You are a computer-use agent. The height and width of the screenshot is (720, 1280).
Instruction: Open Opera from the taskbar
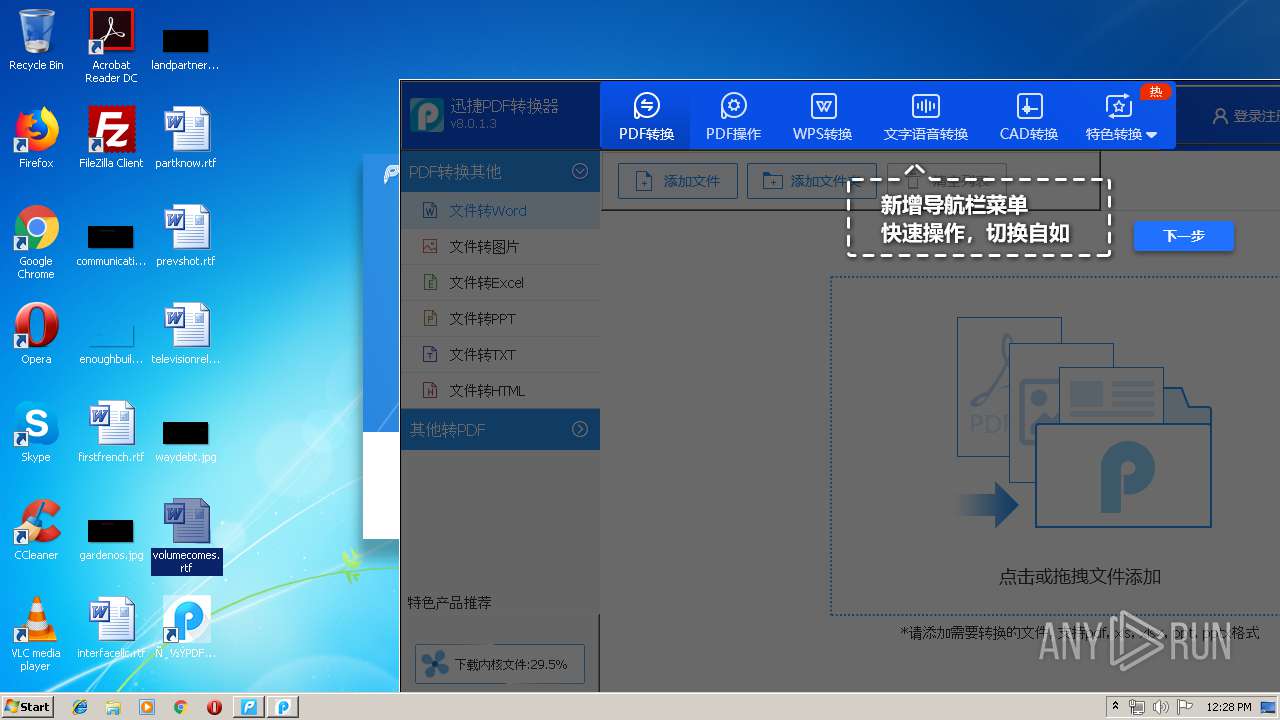click(214, 707)
